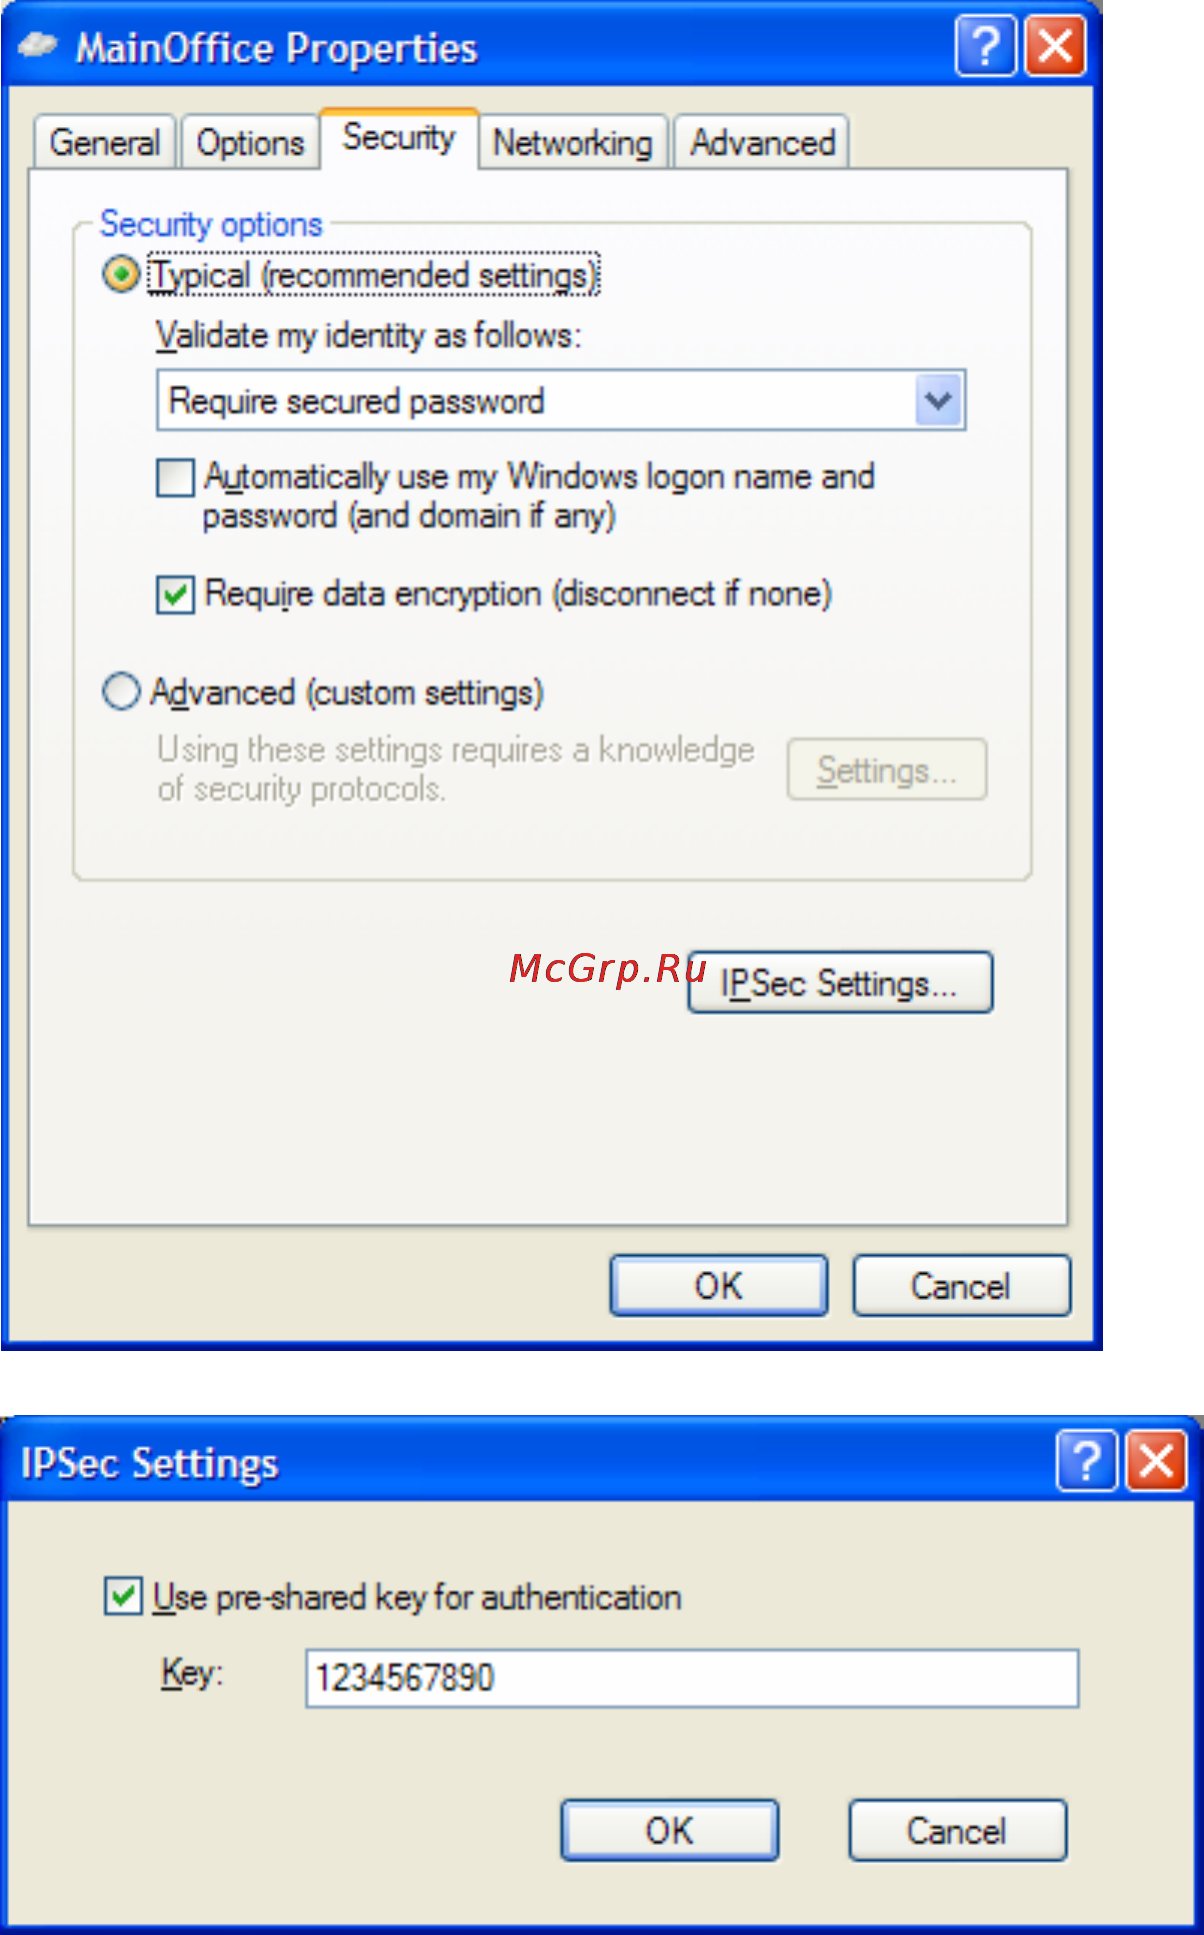The image size is (1204, 1935).
Task: Click the MainOffice connection icon in title bar
Action: [x=38, y=46]
